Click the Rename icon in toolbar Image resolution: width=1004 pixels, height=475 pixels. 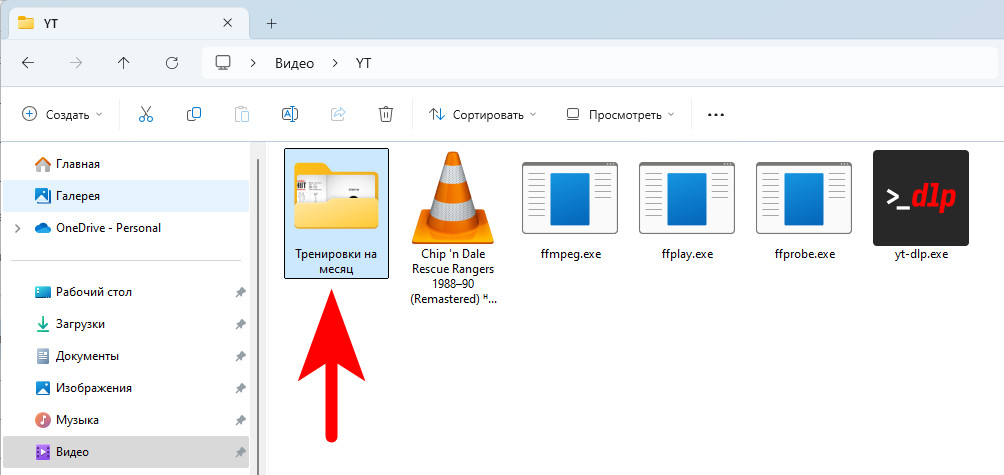(x=290, y=115)
